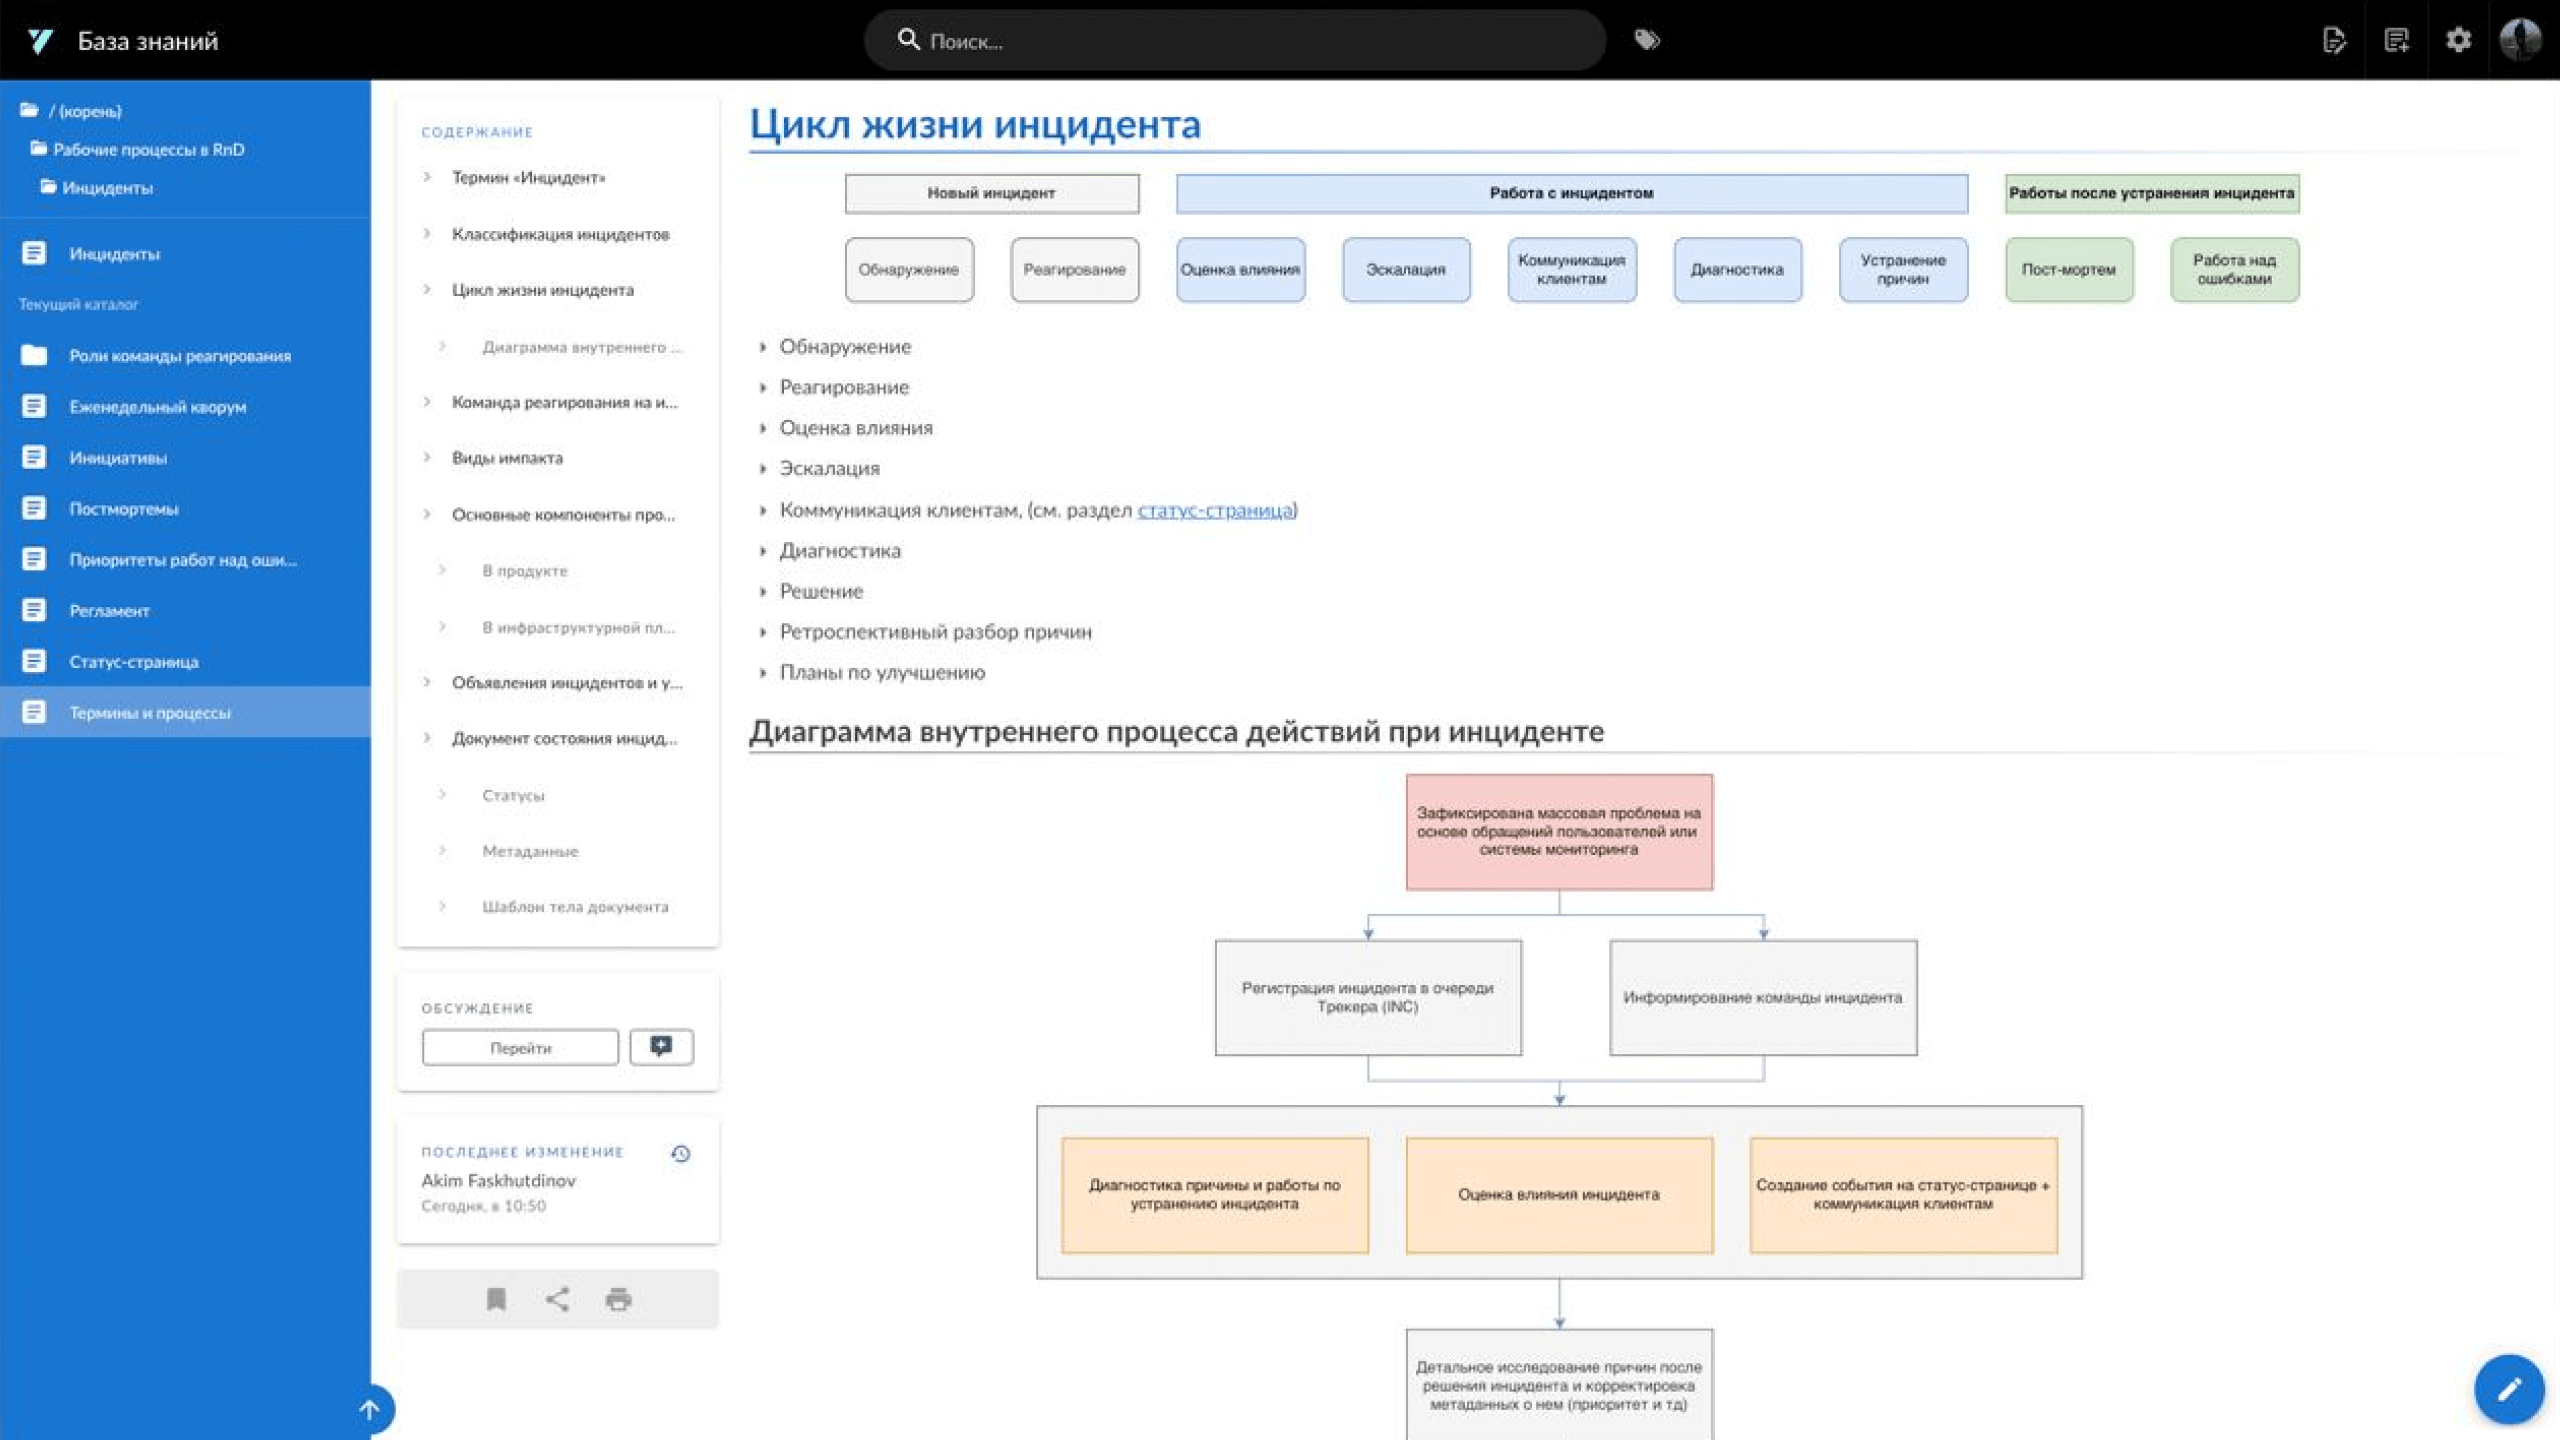Viewport: 2560px width, 1440px height.
Task: Open Роли команды реагирования folder
Action: click(x=179, y=356)
